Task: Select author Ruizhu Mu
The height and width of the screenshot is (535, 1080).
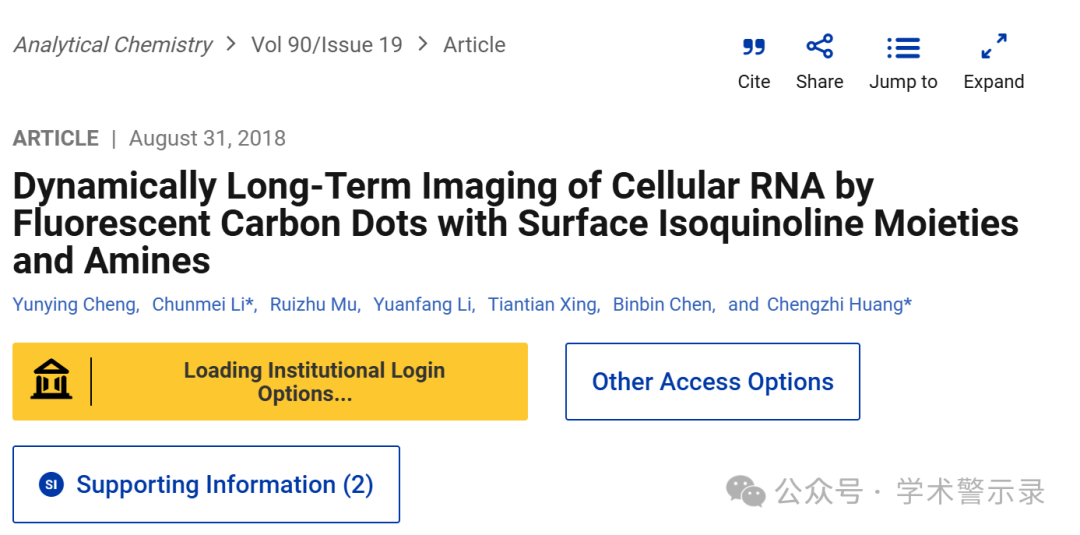Action: 313,304
